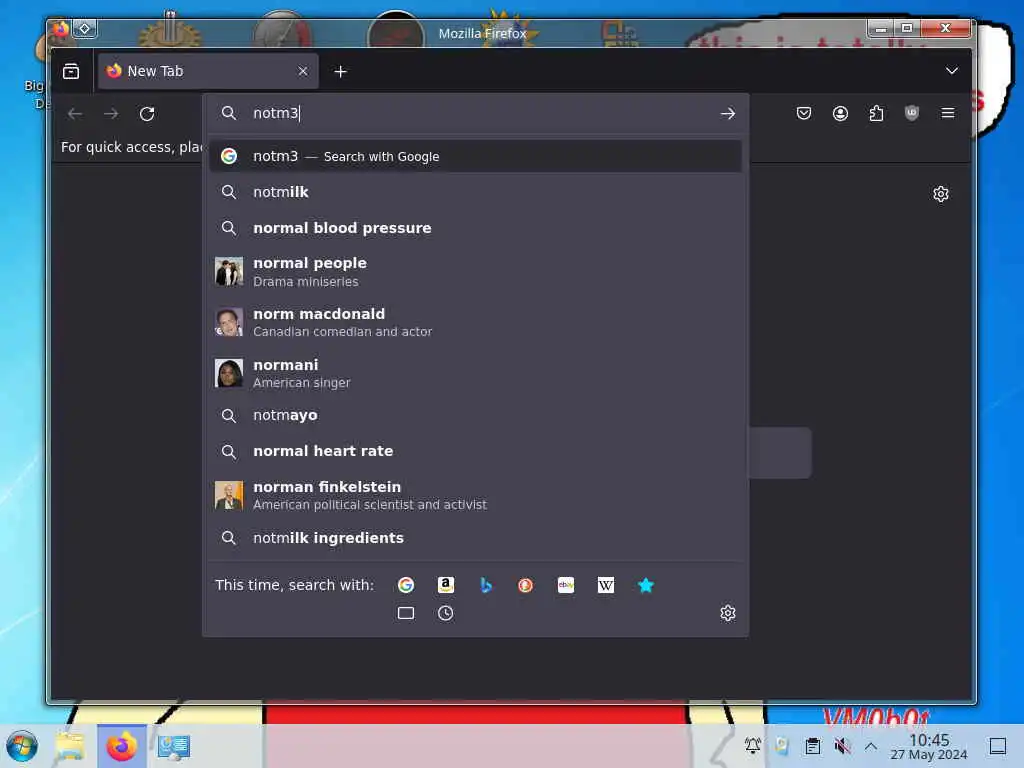Select 'norman finkelstein' suggestion
1024x768 pixels.
[475, 495]
